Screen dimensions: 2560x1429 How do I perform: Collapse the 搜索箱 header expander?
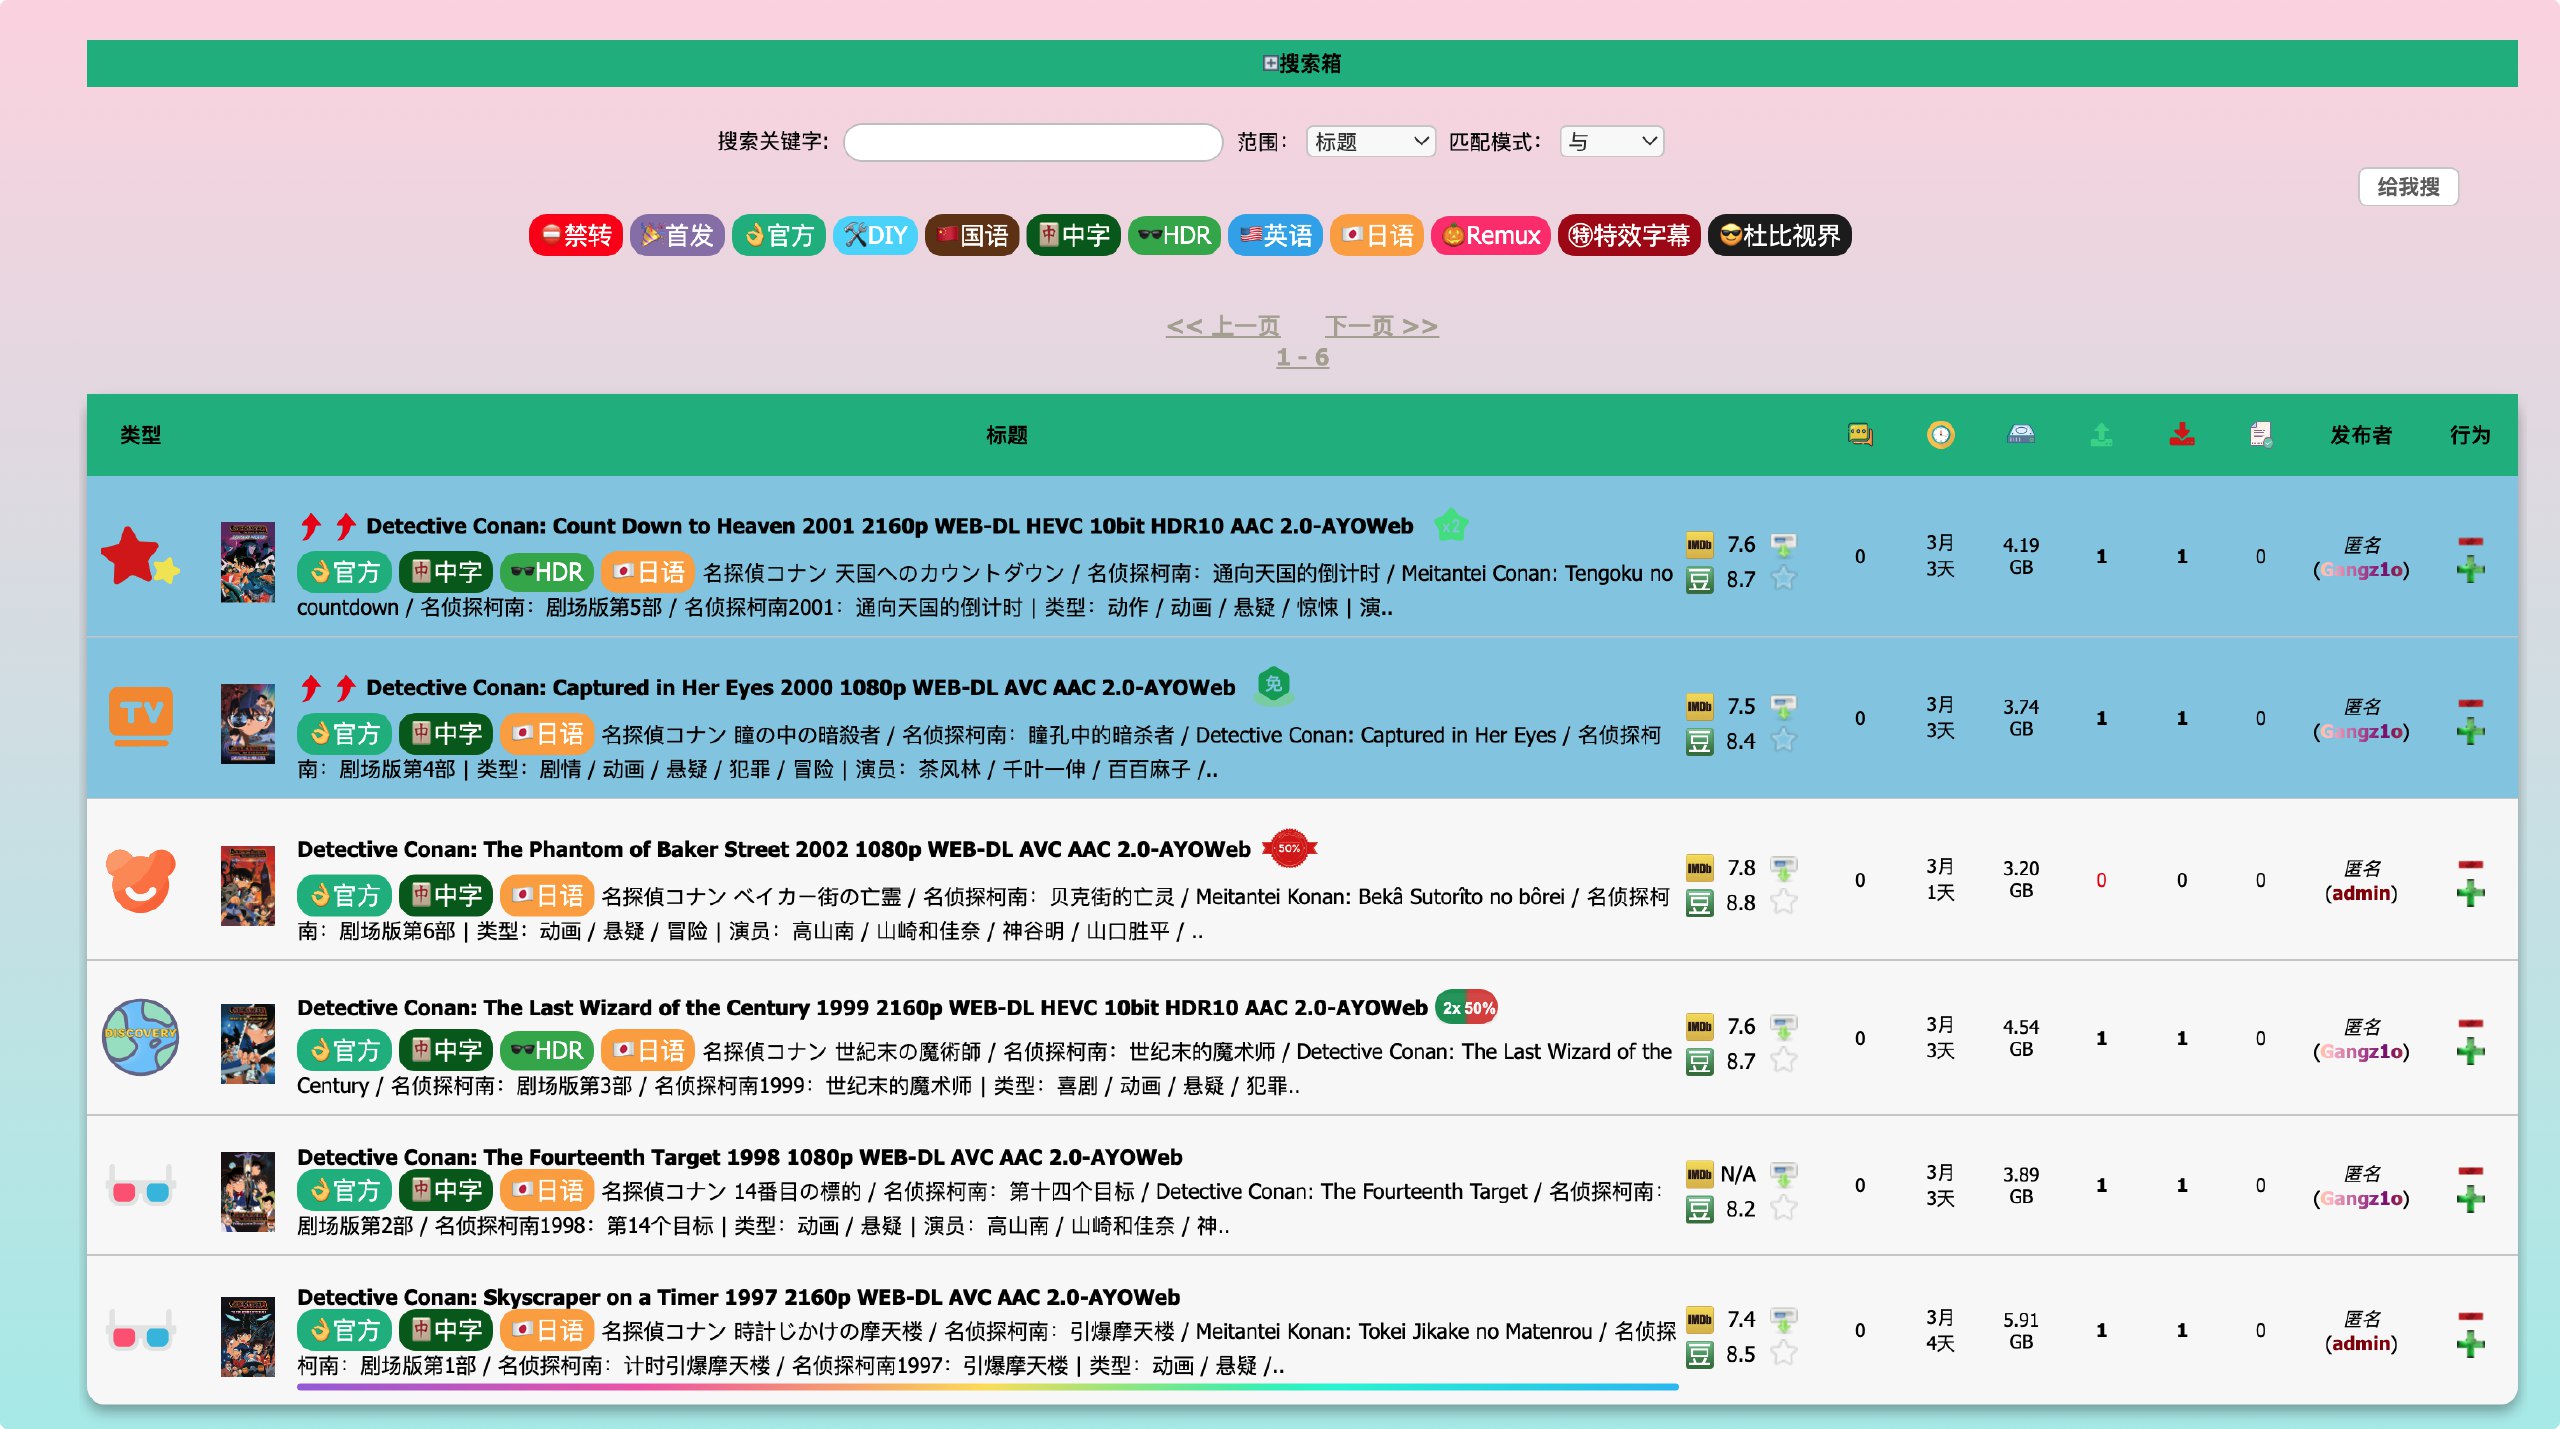1270,63
